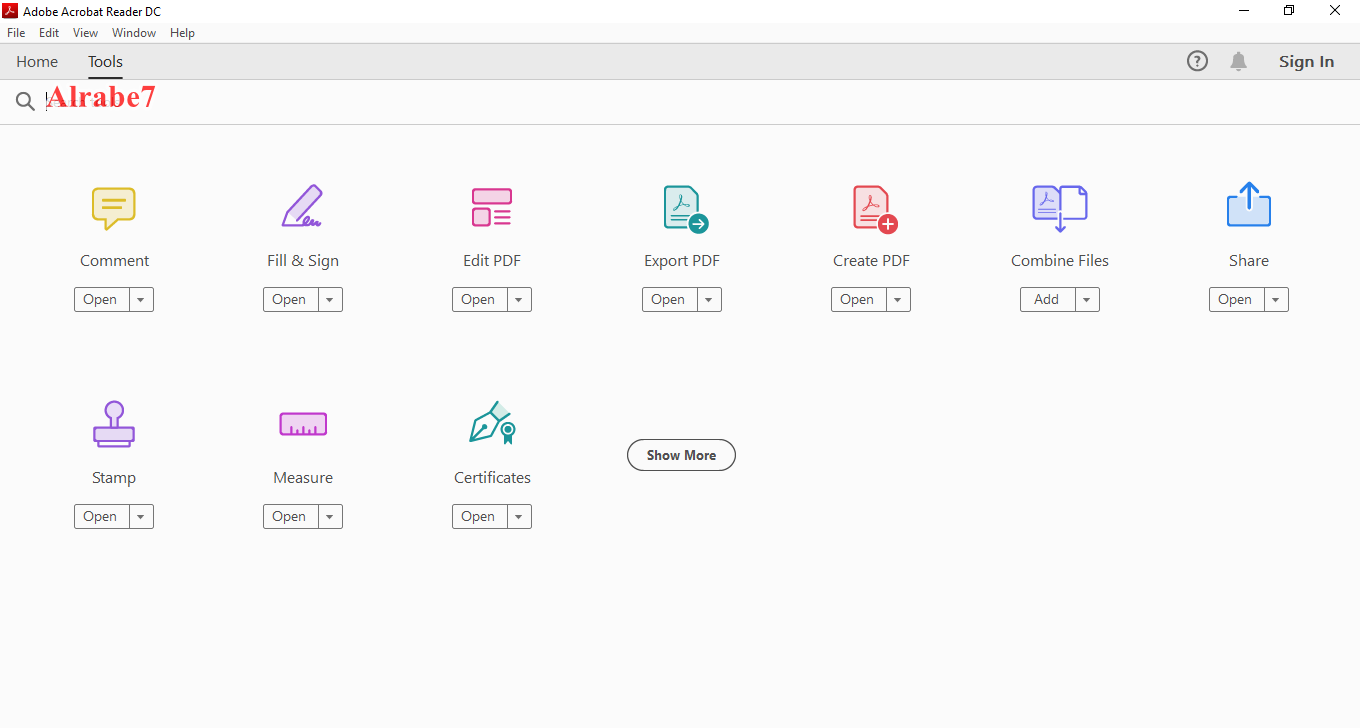Click the Show More button

(x=681, y=455)
